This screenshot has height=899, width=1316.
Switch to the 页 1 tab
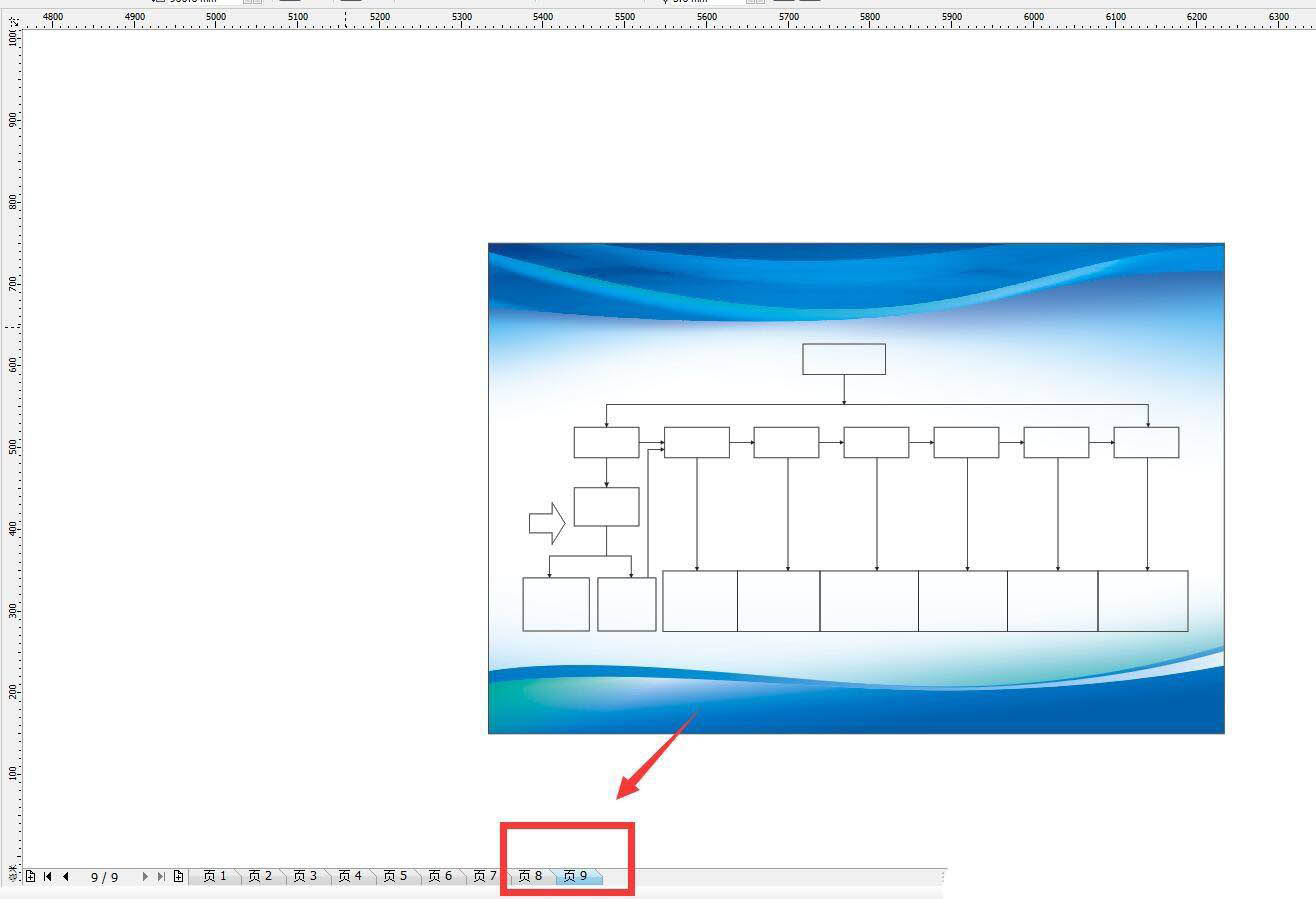click(x=215, y=876)
